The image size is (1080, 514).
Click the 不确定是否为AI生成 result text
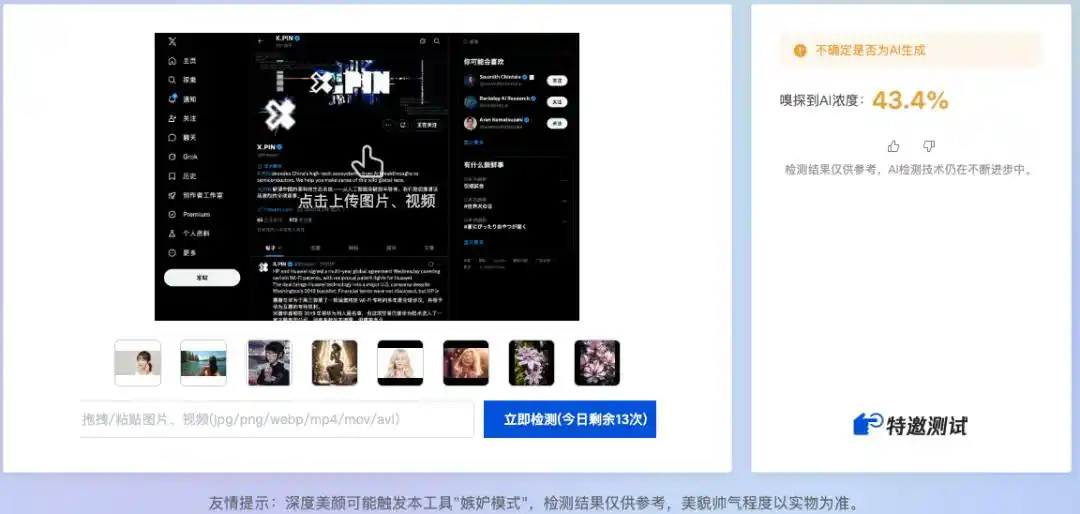coord(871,50)
